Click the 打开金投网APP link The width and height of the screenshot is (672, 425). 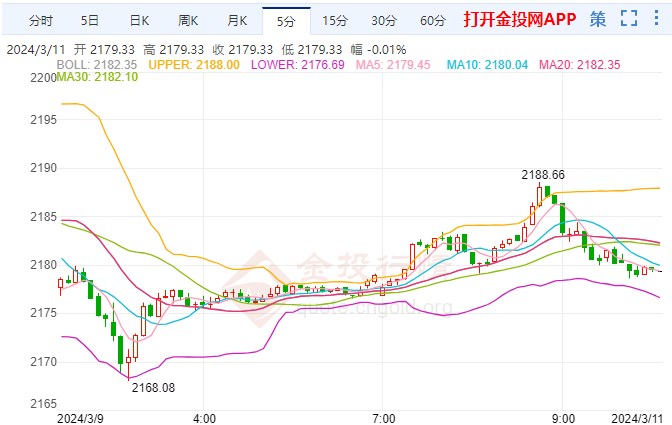click(519, 19)
